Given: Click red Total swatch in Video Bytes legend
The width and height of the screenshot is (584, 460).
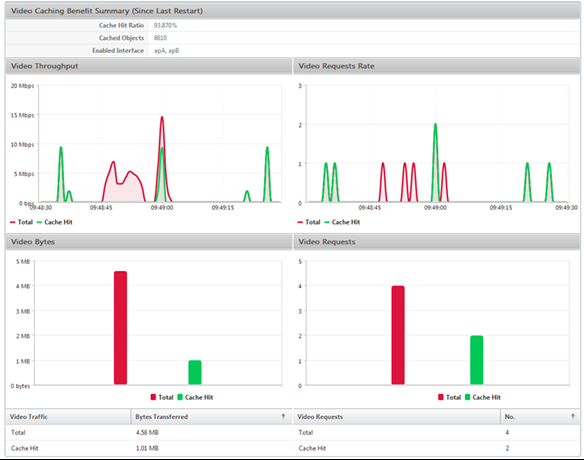Looking at the screenshot, I should pyautogui.click(x=153, y=397).
